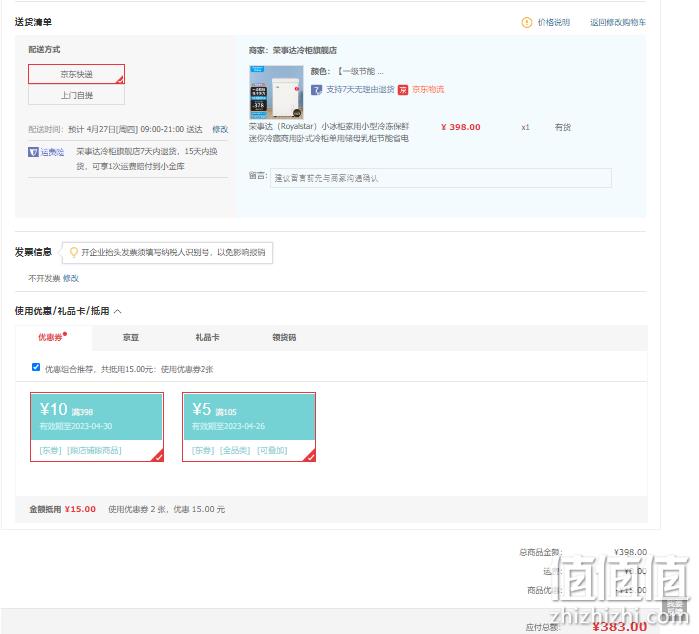Toggle the ¥10 满398 coupon
The width and height of the screenshot is (699, 634).
[x=97, y=427]
